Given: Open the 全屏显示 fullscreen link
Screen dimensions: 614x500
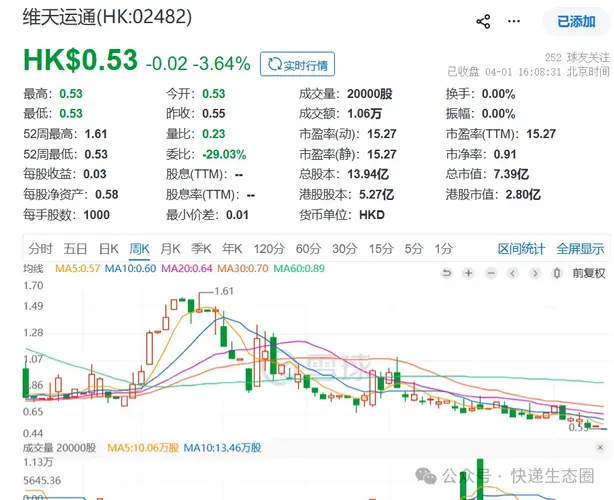Looking at the screenshot, I should (x=580, y=249).
